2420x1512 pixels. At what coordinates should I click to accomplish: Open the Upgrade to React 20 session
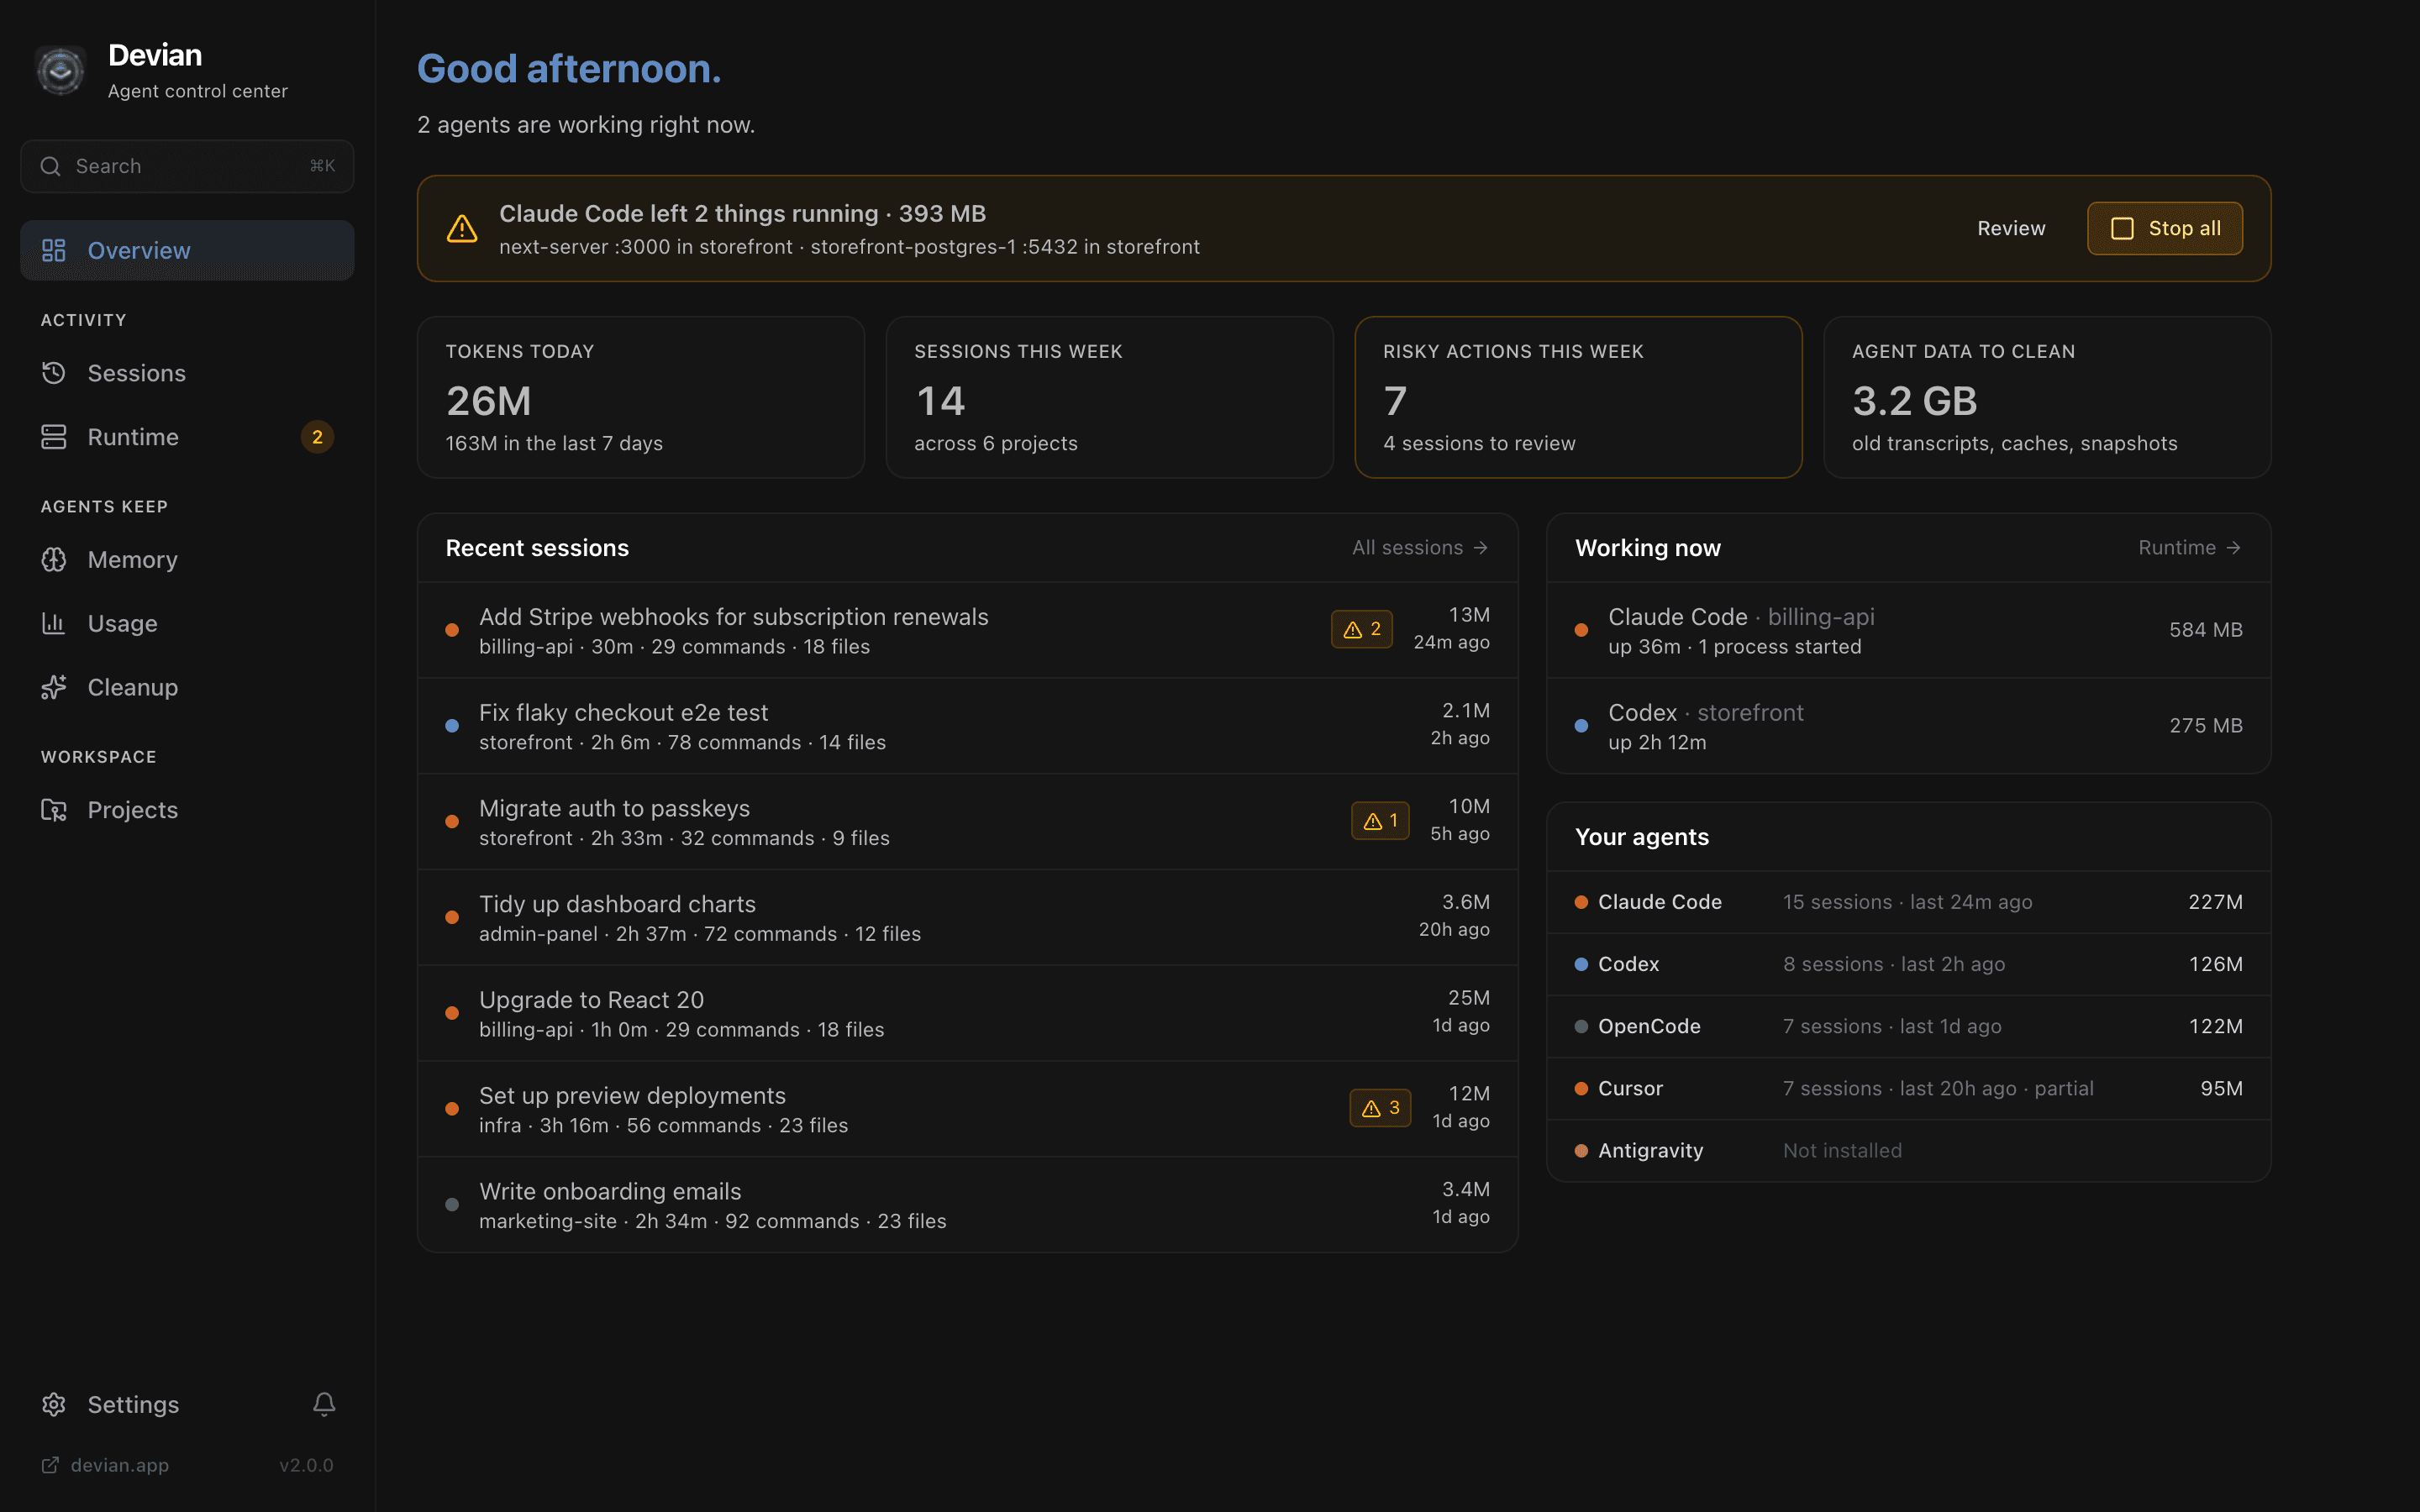point(967,1013)
